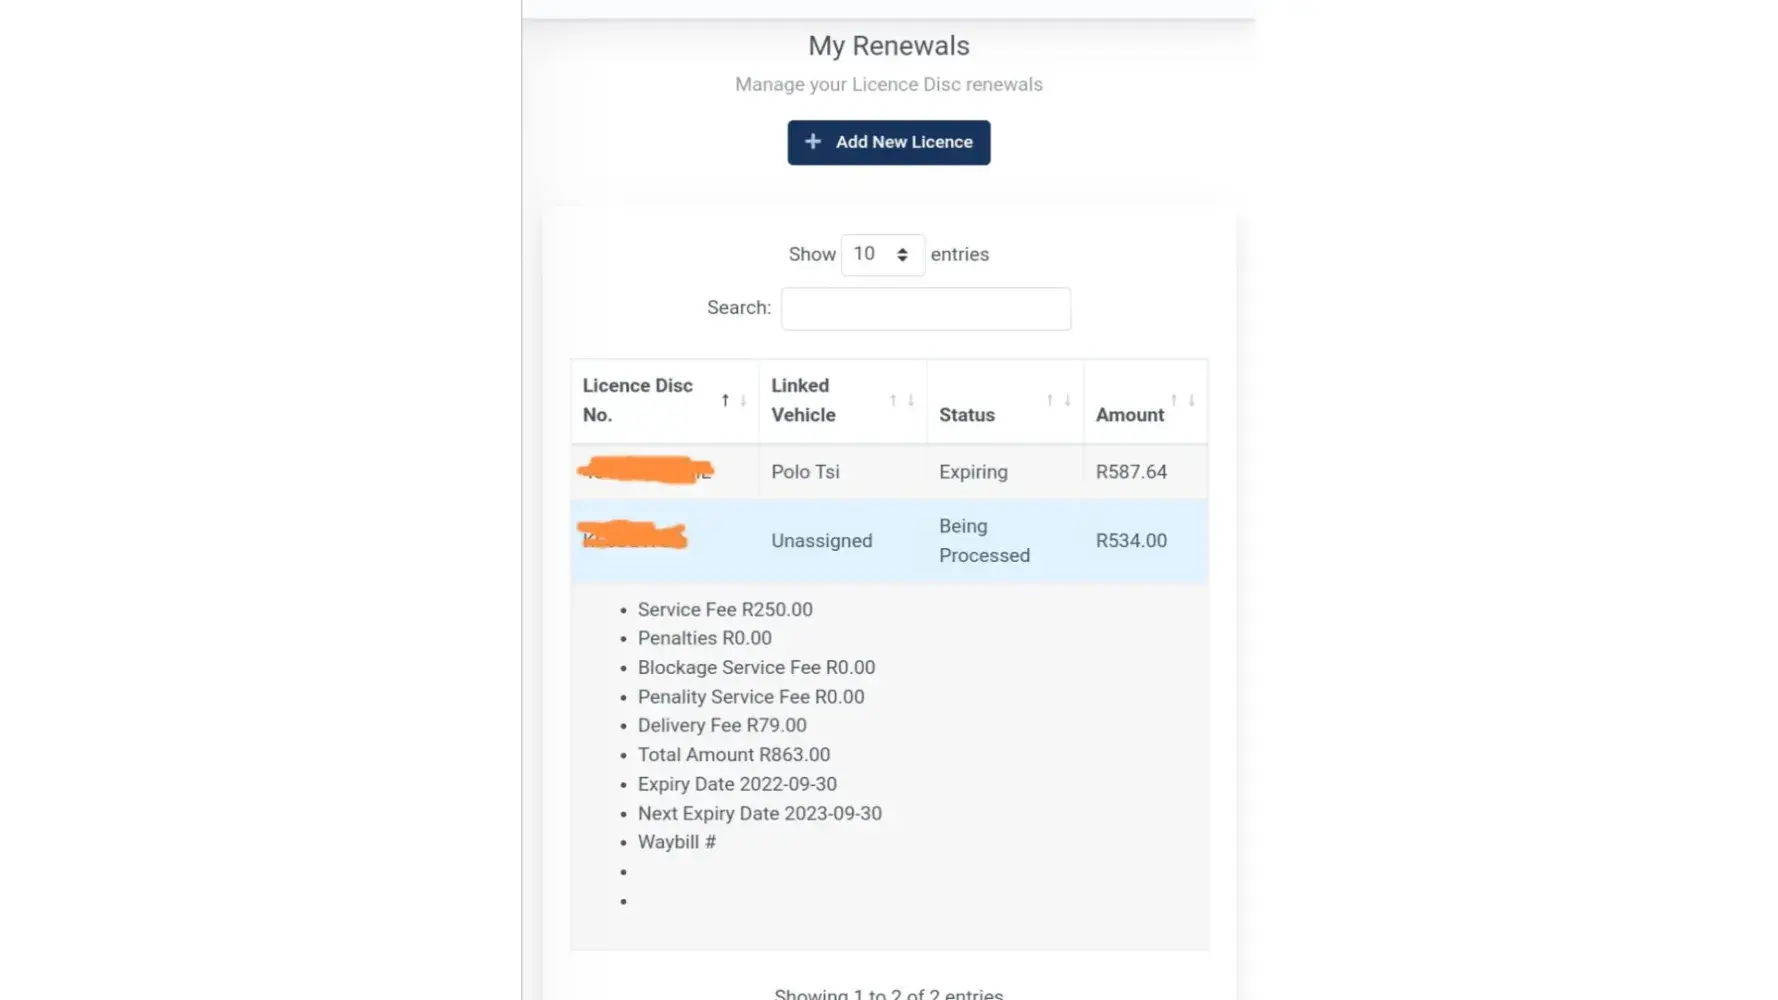The image size is (1778, 1000).
Task: Select the Unassigned vehicle cell
Action: point(821,541)
